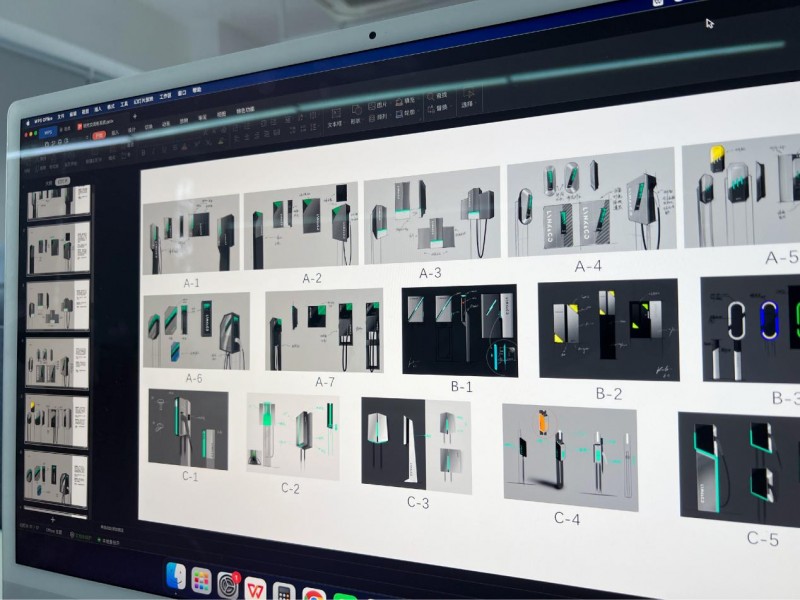Select concept image C-2 on the slide

click(x=293, y=437)
